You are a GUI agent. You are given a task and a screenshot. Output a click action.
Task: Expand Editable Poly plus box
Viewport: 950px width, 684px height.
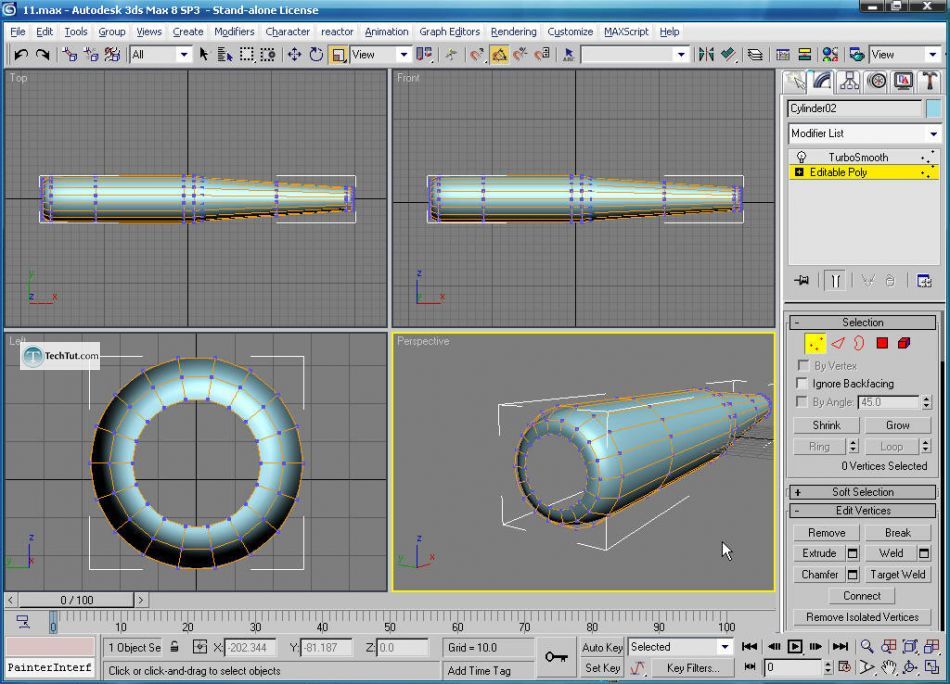[x=799, y=173]
